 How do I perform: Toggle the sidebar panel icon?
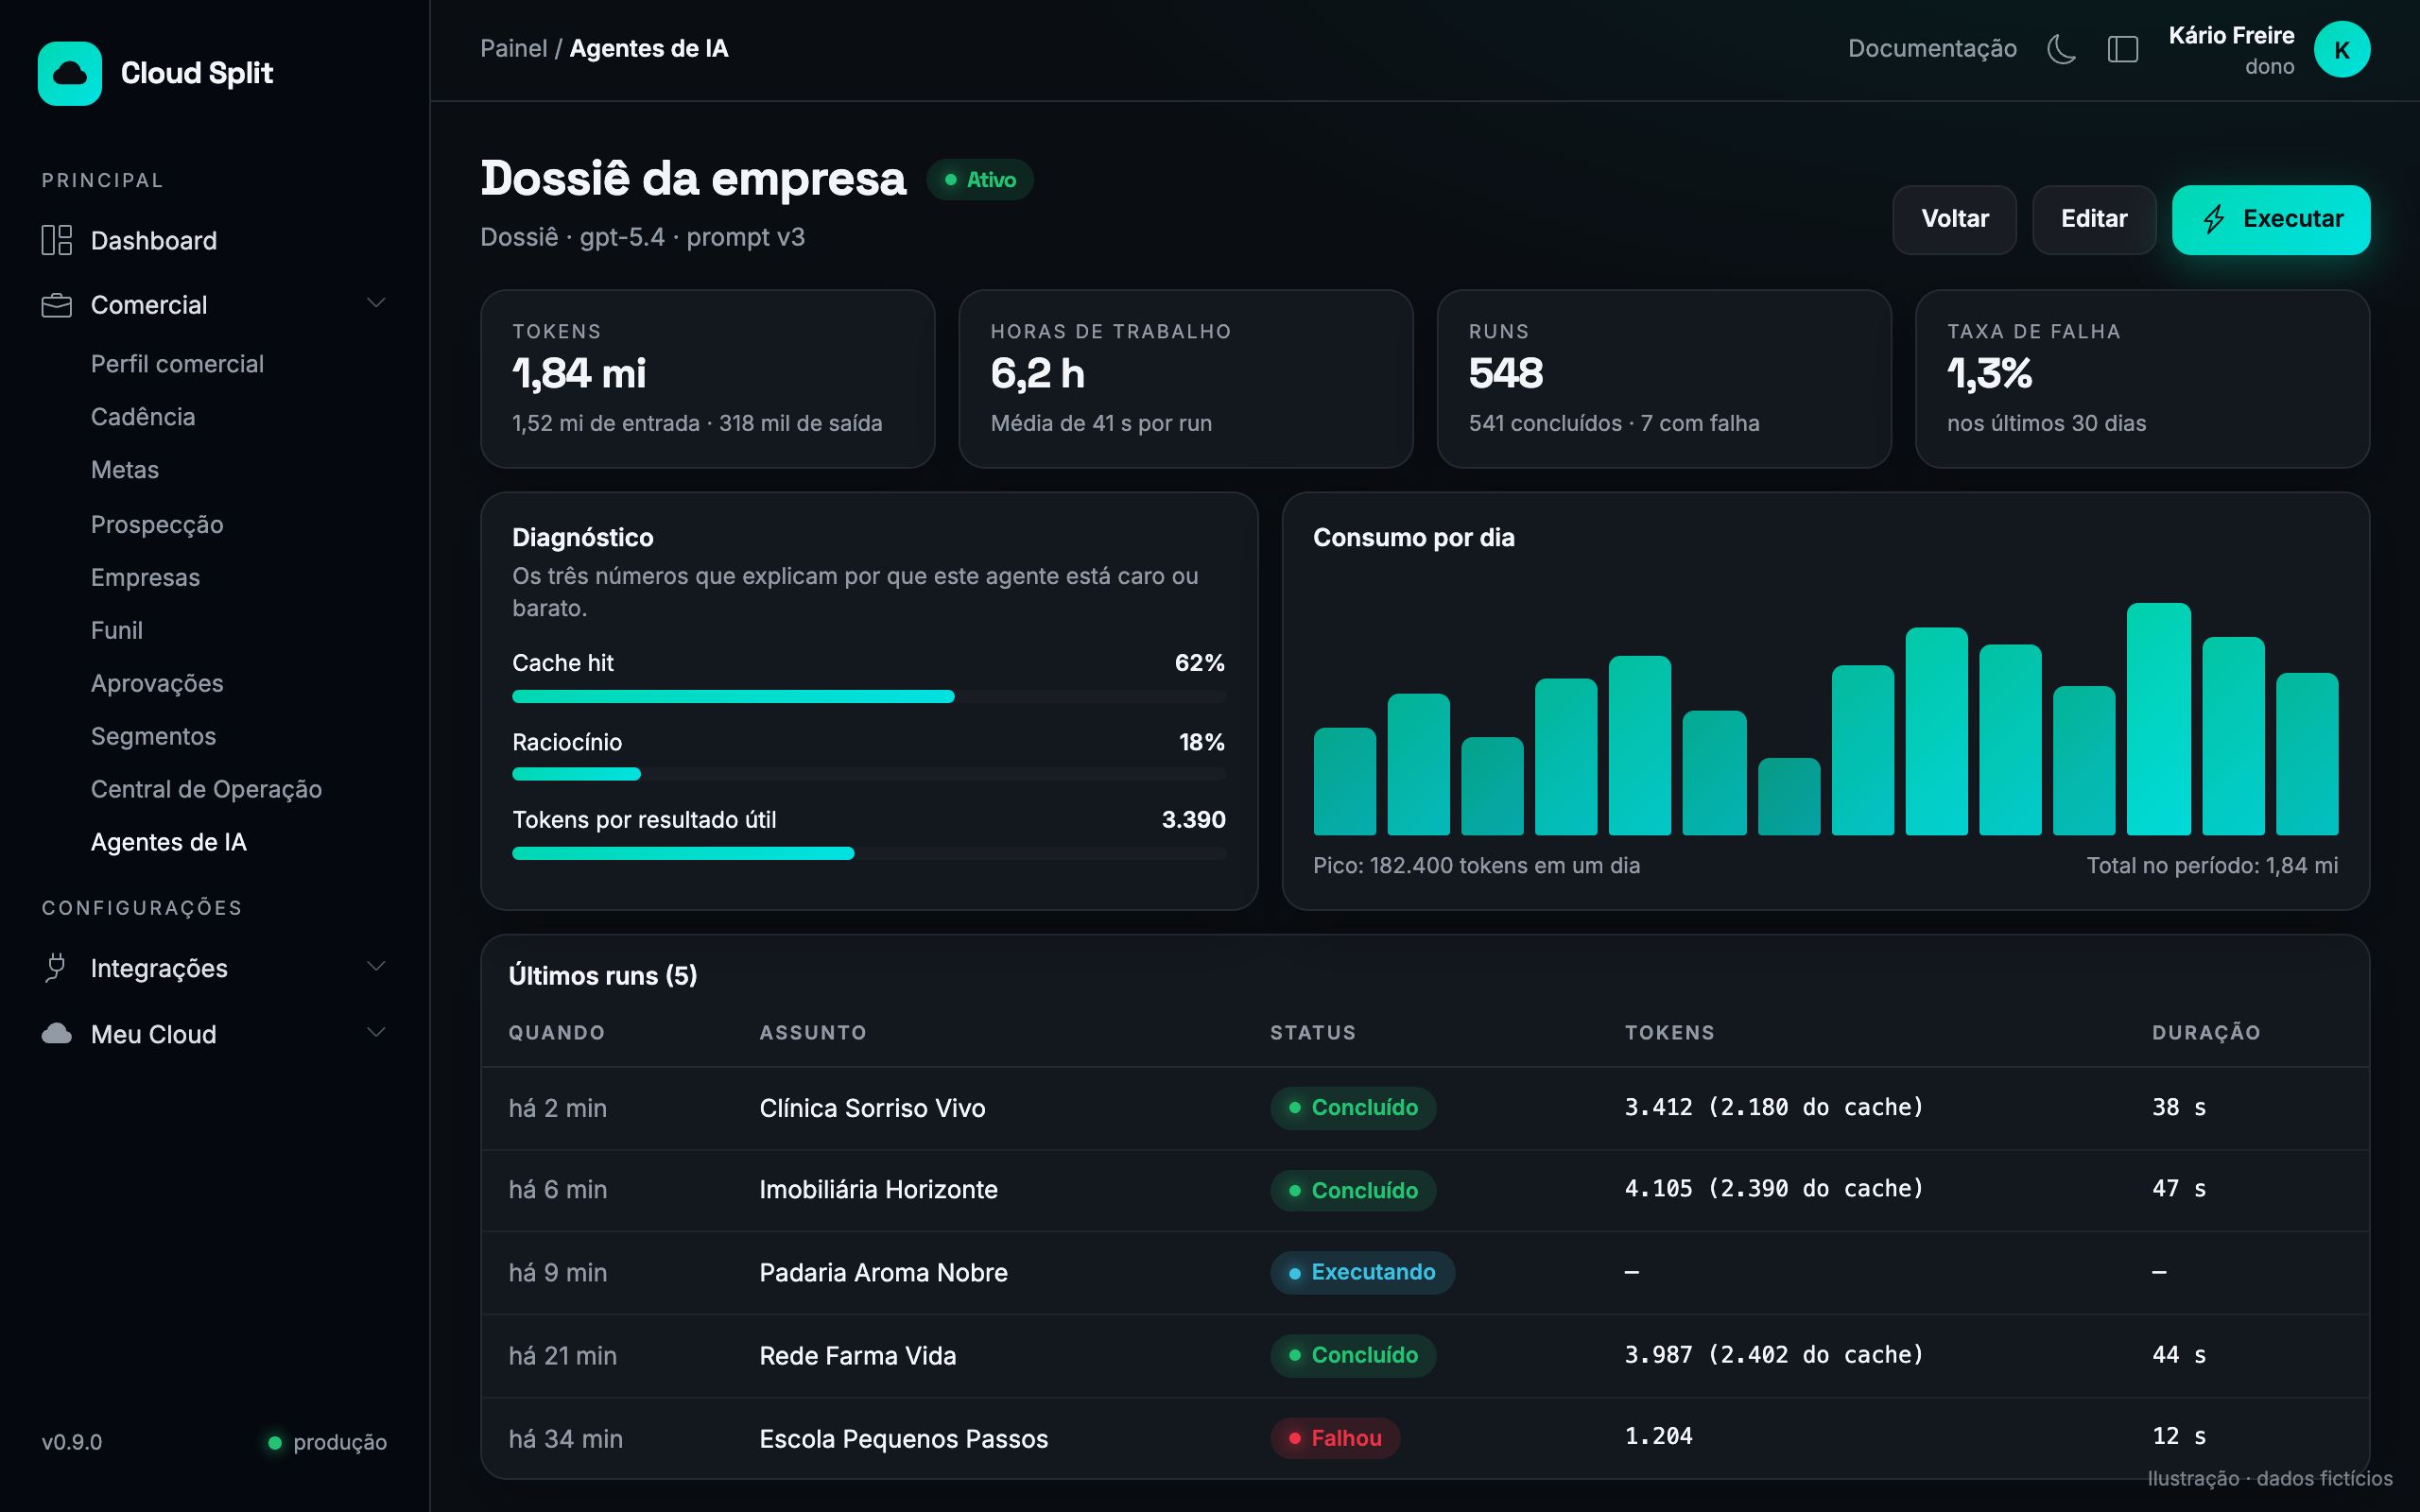[2123, 49]
